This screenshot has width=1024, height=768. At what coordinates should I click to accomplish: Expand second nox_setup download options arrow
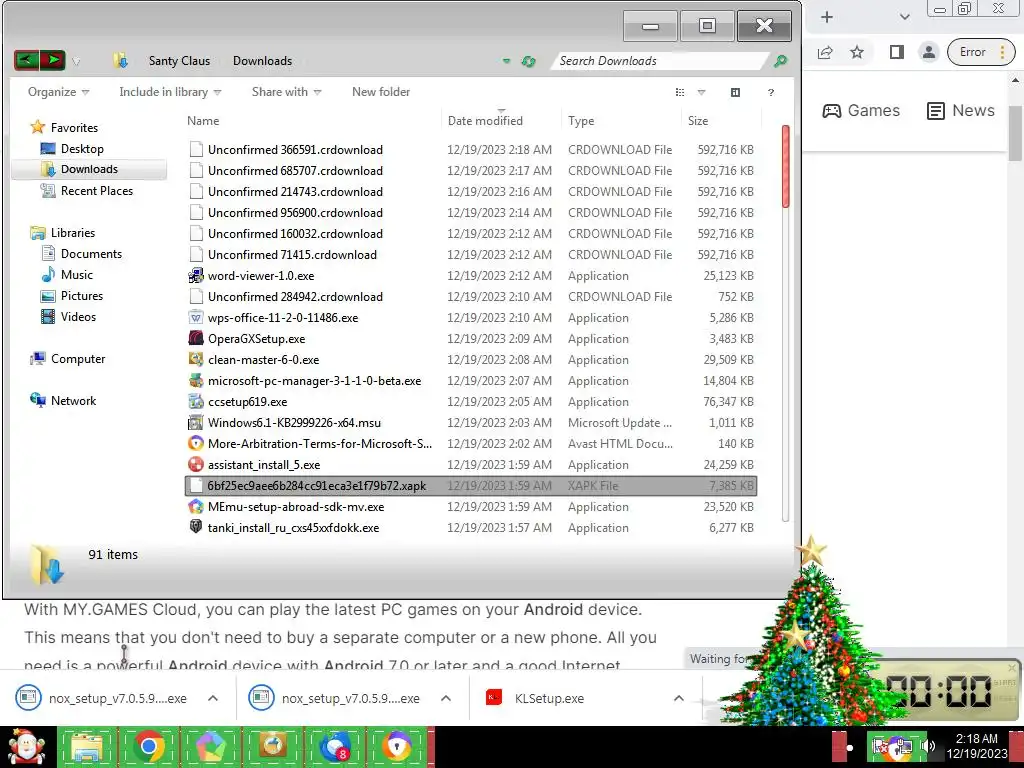446,698
